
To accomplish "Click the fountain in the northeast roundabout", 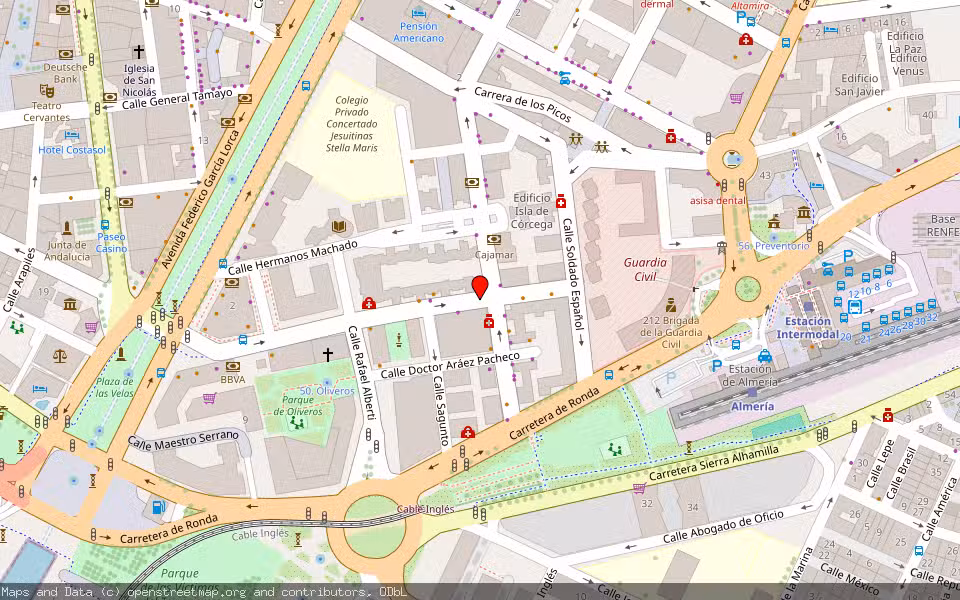I will pos(732,159).
